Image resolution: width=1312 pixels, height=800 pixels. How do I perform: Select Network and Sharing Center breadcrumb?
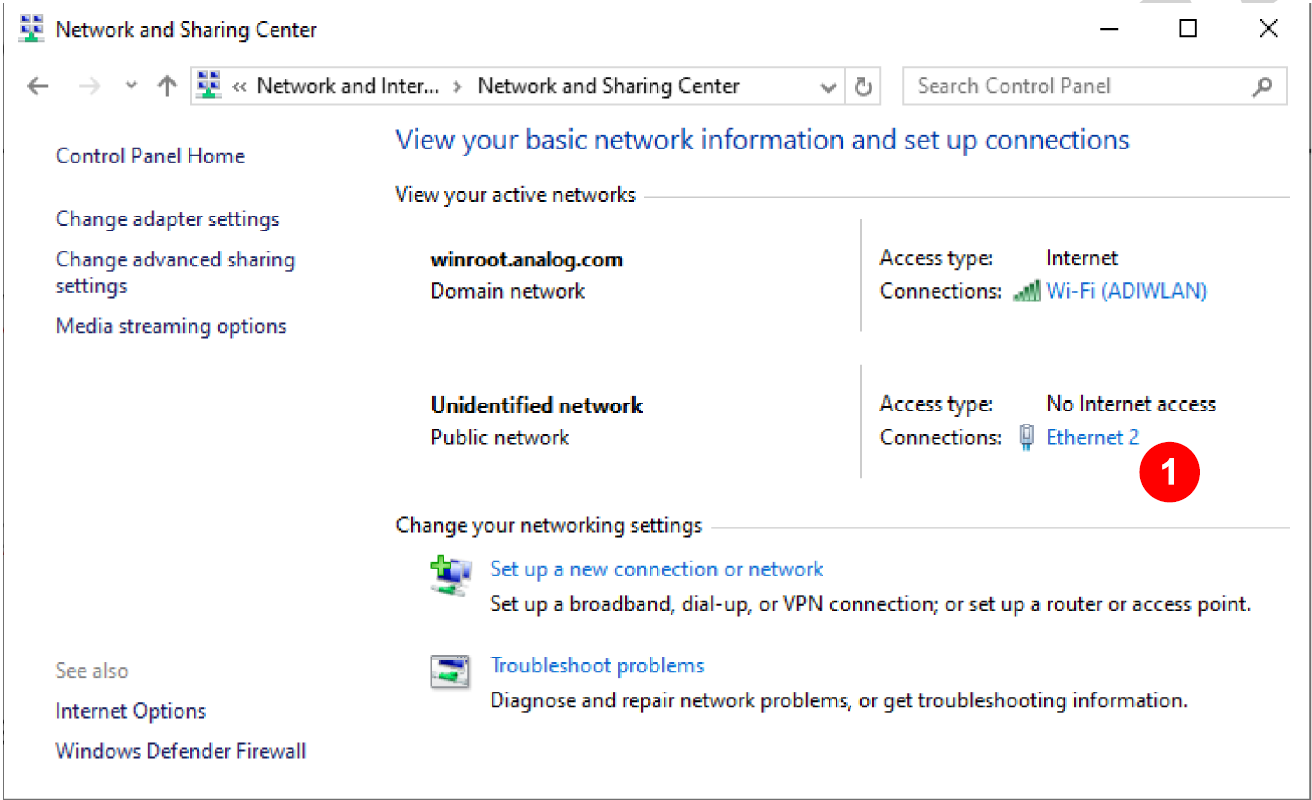coord(608,87)
